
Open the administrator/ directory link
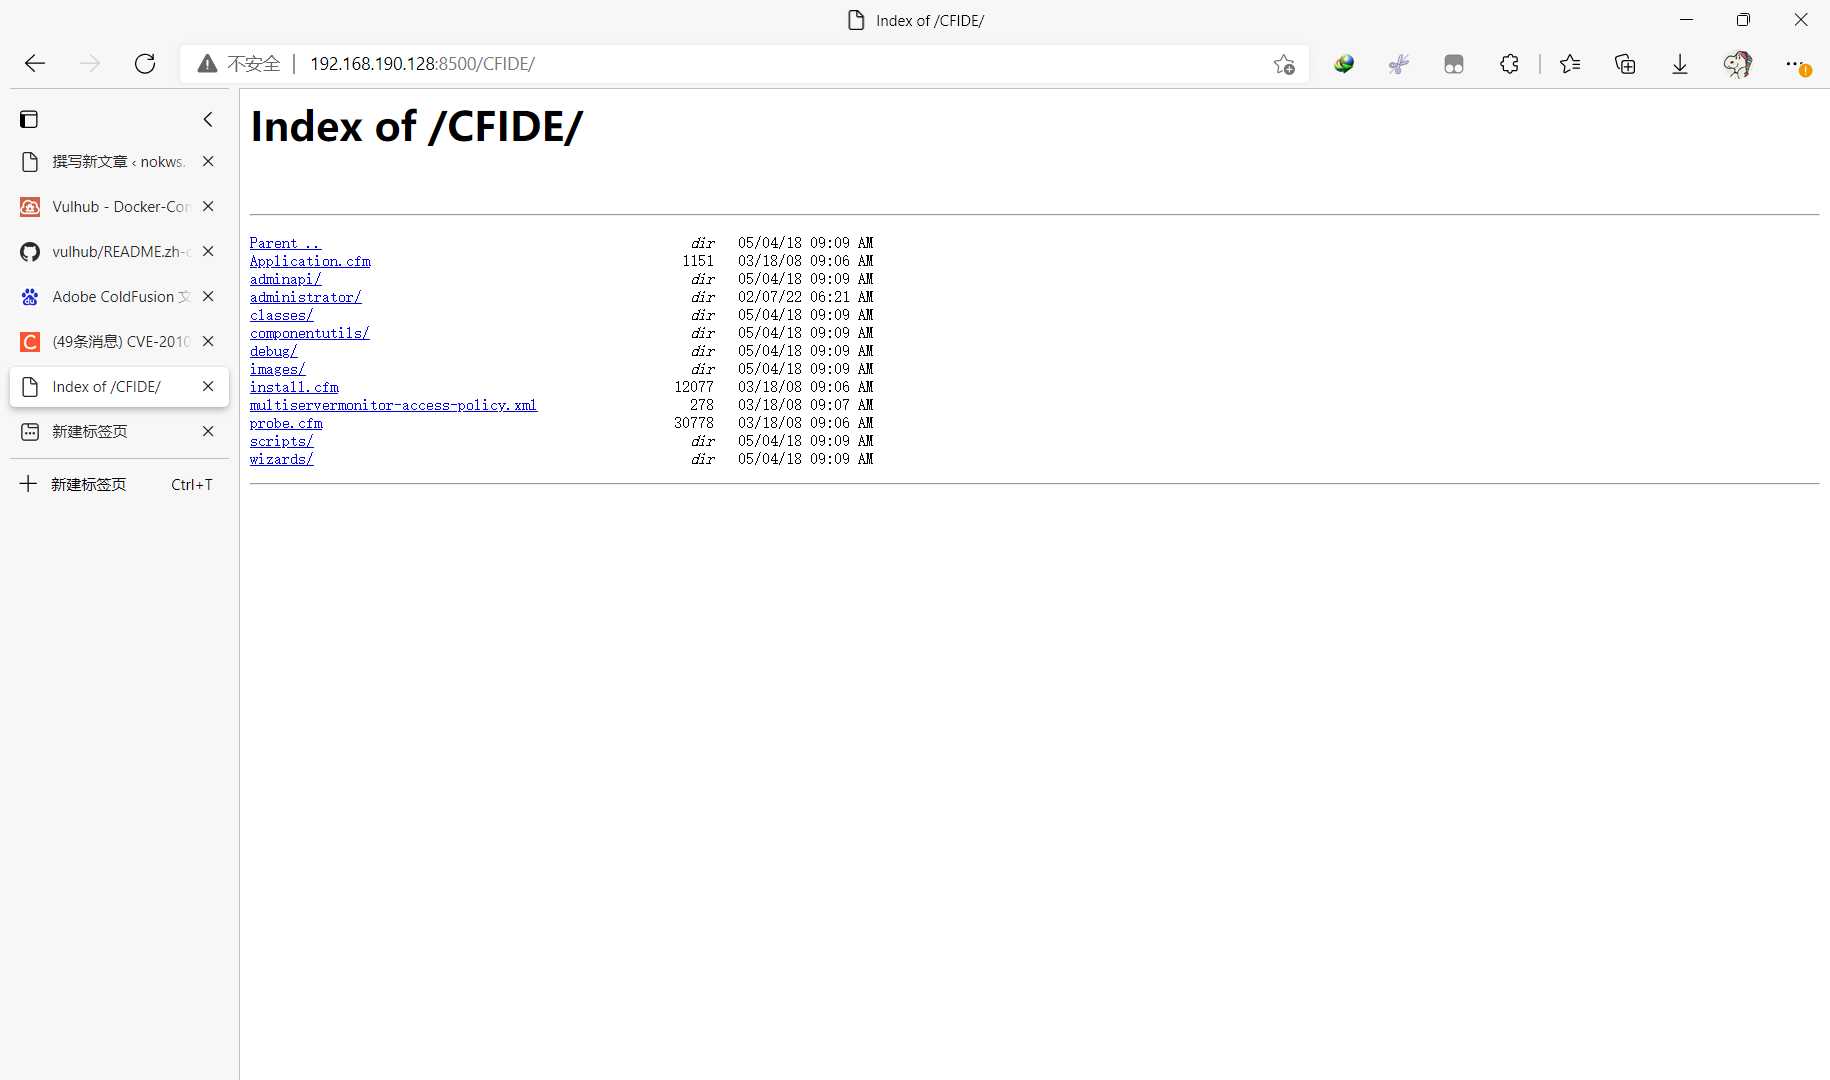[x=305, y=297]
